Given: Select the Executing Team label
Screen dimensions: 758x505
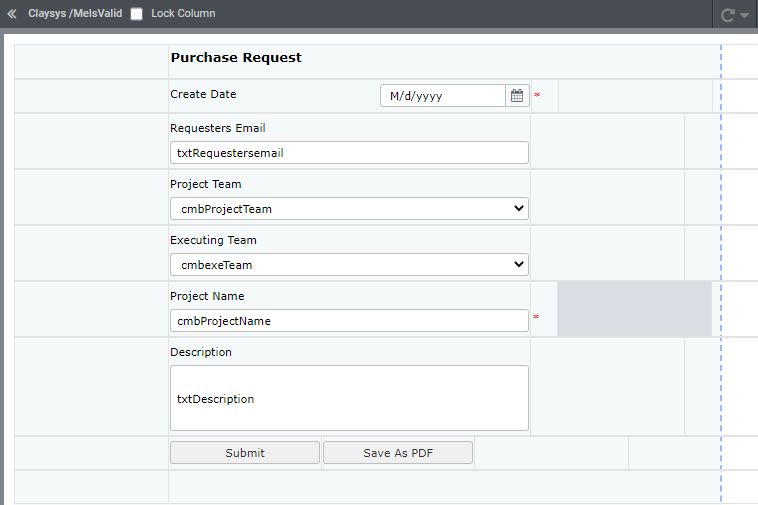Looking at the screenshot, I should coord(213,240).
